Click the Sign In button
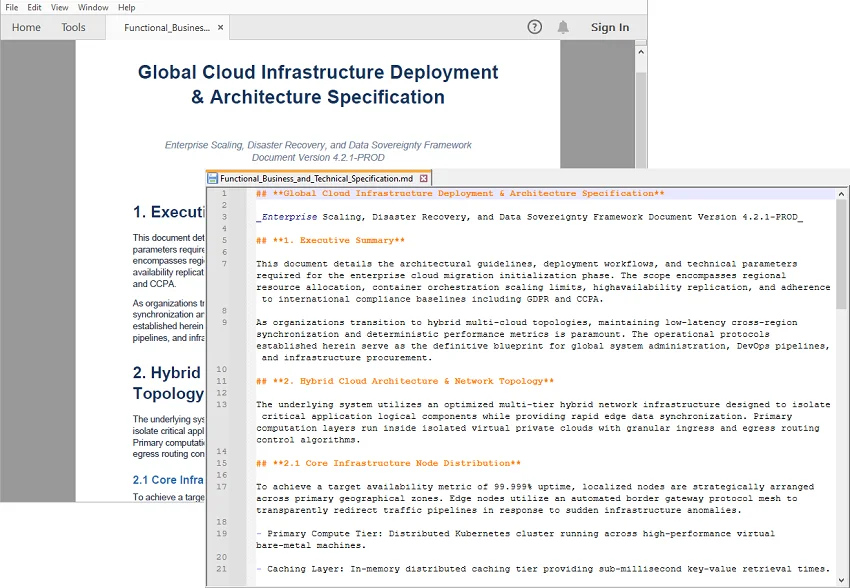 tap(610, 27)
